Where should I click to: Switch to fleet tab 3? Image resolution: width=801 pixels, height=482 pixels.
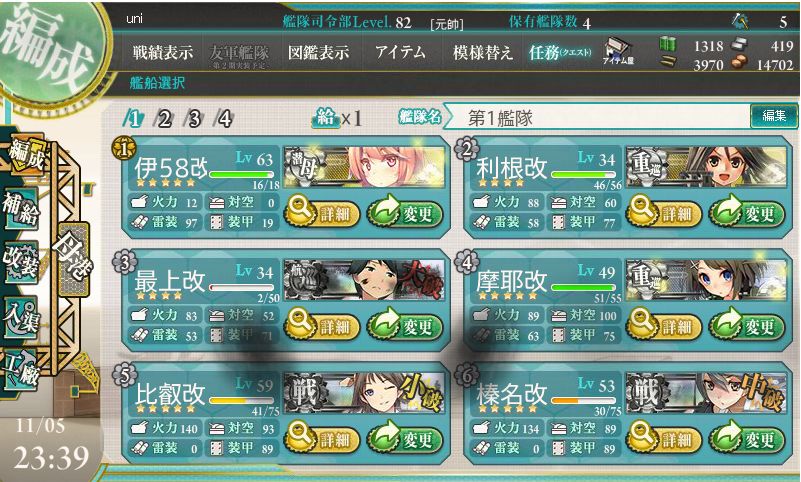195,119
